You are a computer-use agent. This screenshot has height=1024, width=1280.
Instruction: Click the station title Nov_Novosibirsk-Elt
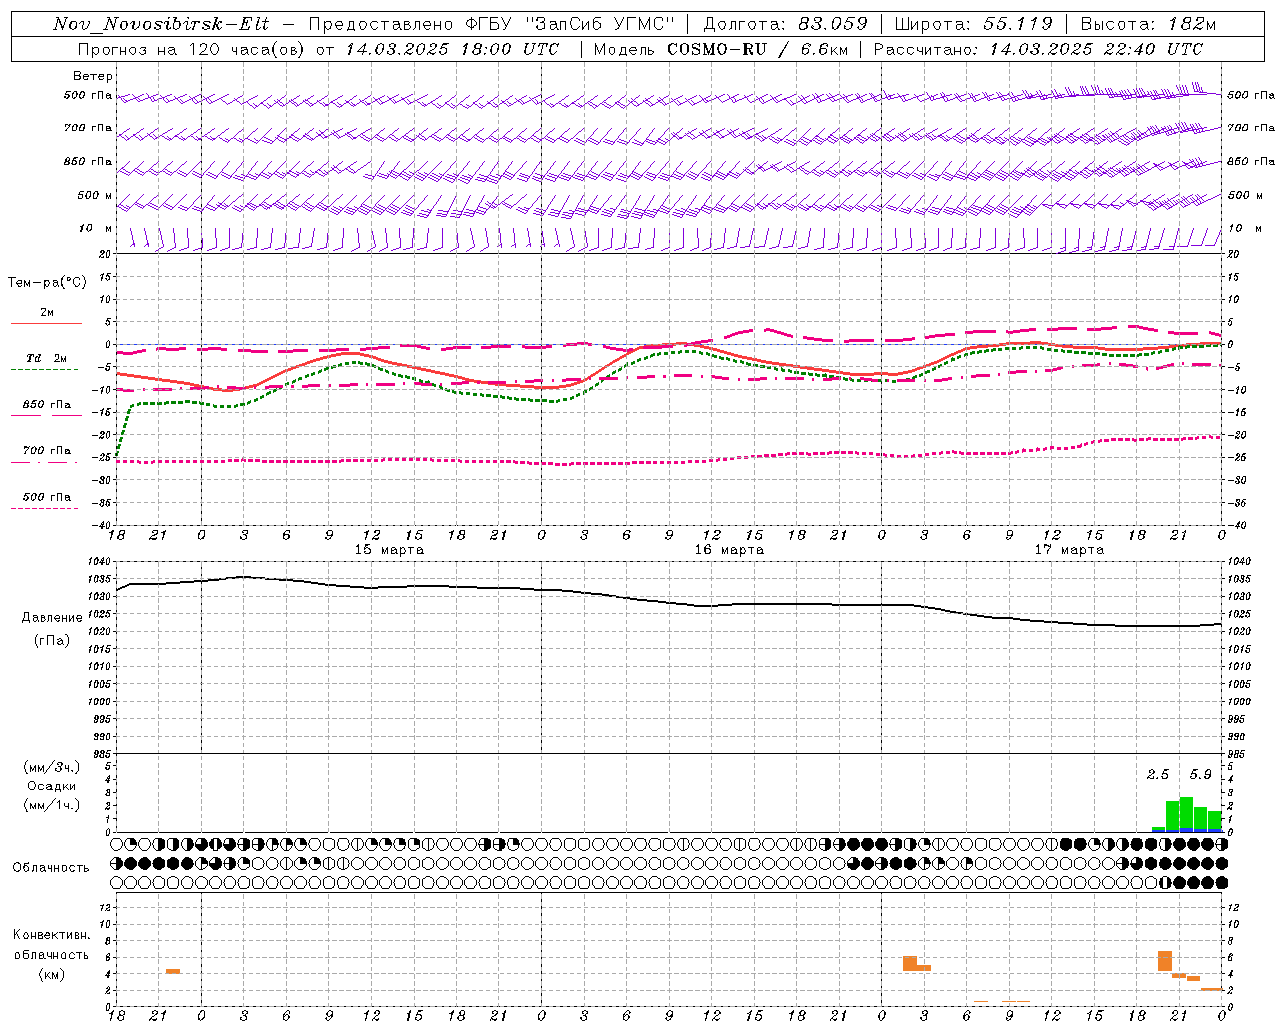coord(161,24)
